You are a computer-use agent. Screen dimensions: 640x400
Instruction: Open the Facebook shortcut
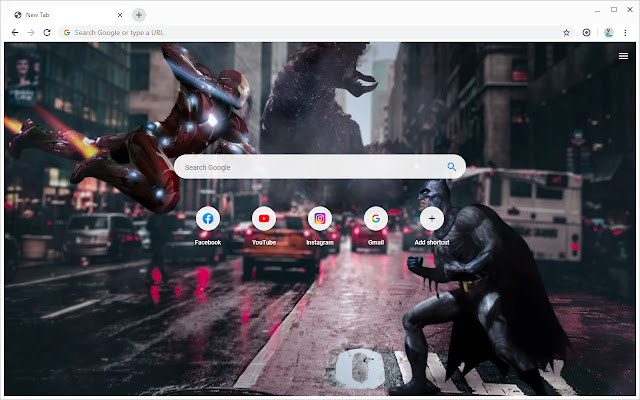208,219
